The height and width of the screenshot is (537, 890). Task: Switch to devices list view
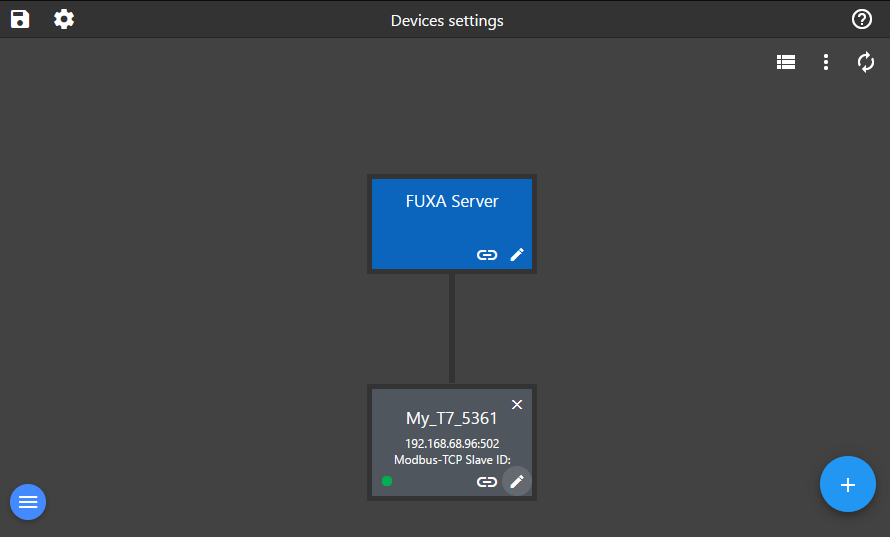(786, 62)
